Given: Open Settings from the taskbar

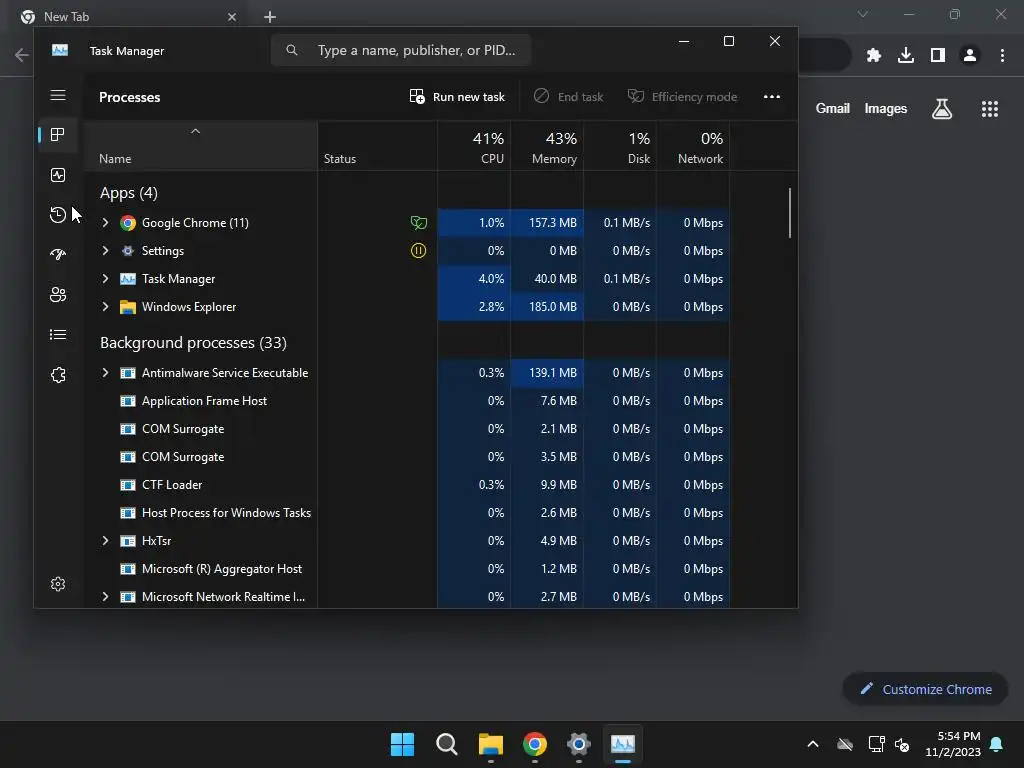Looking at the screenshot, I should coord(579,744).
